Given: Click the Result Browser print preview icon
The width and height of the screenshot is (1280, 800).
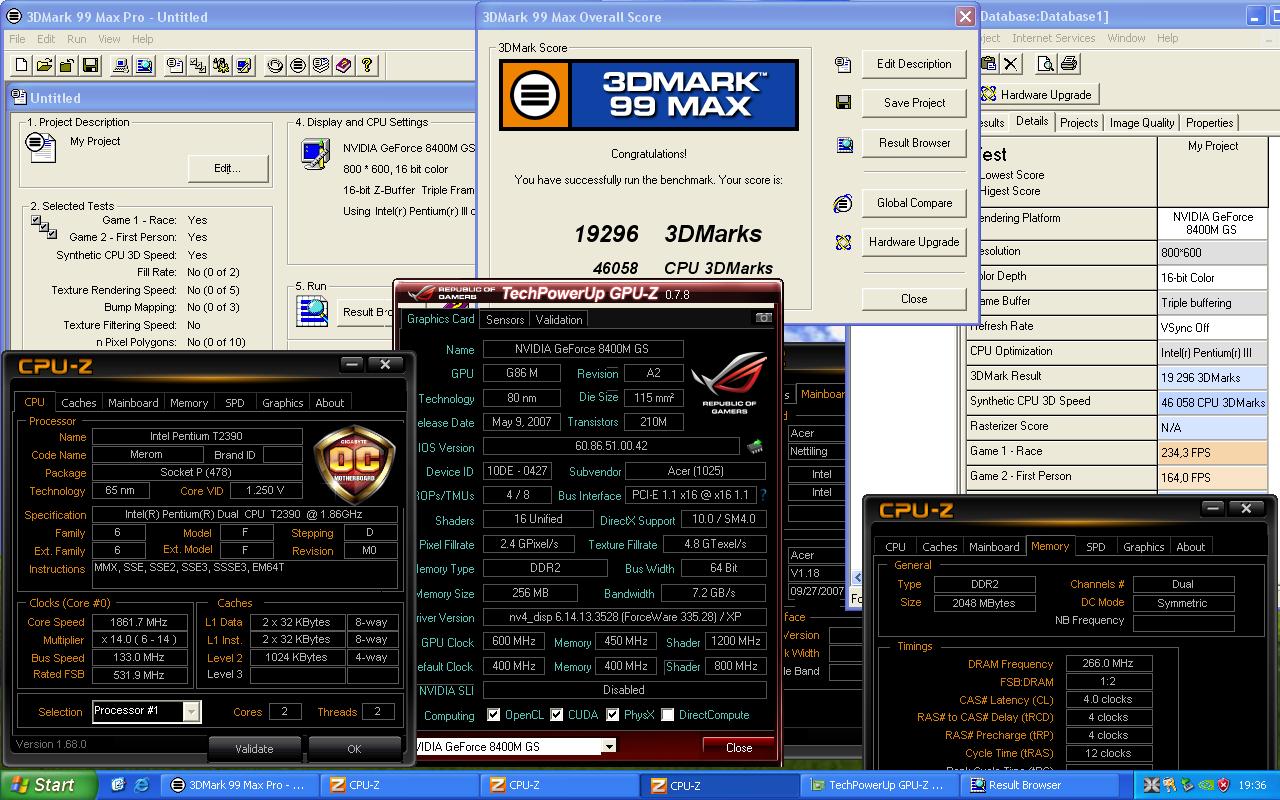Looking at the screenshot, I should tap(1045, 64).
